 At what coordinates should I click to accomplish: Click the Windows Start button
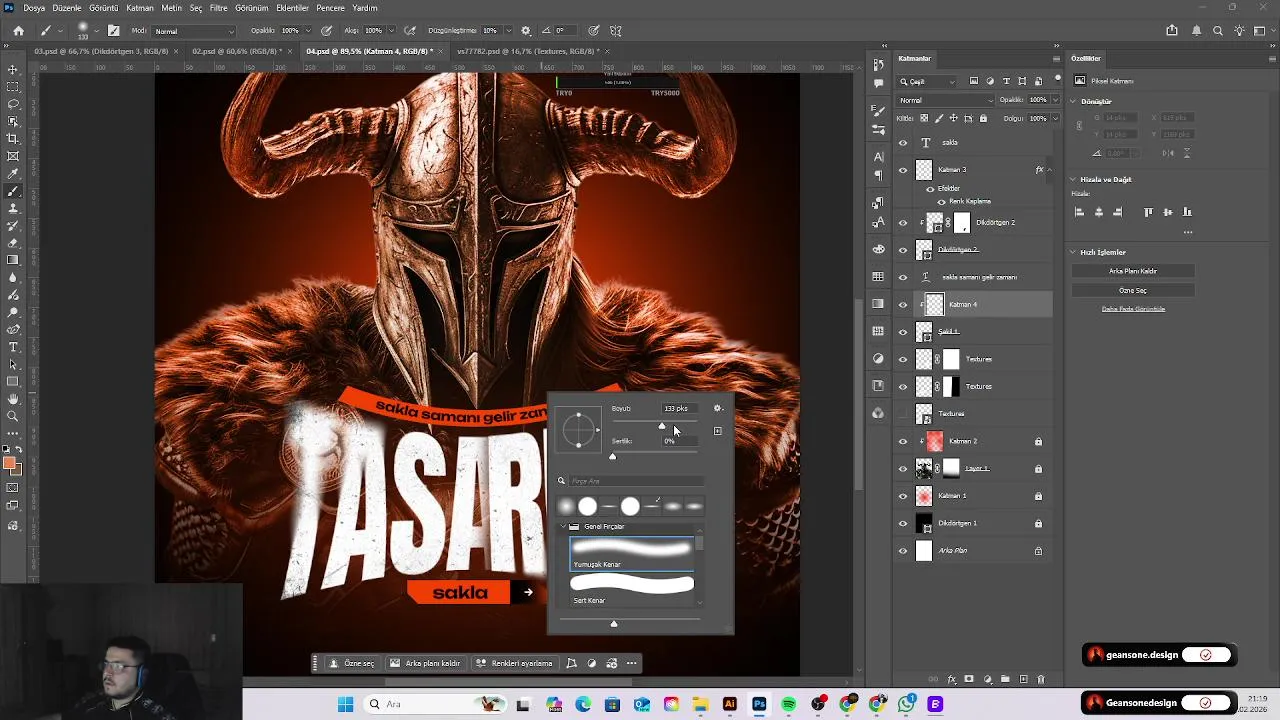click(345, 704)
